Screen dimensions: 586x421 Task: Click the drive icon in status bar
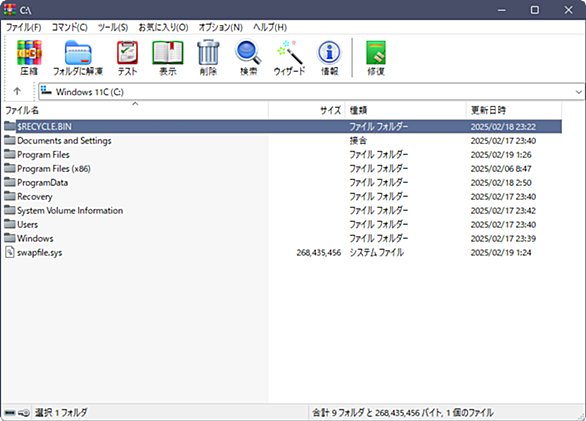[10, 413]
